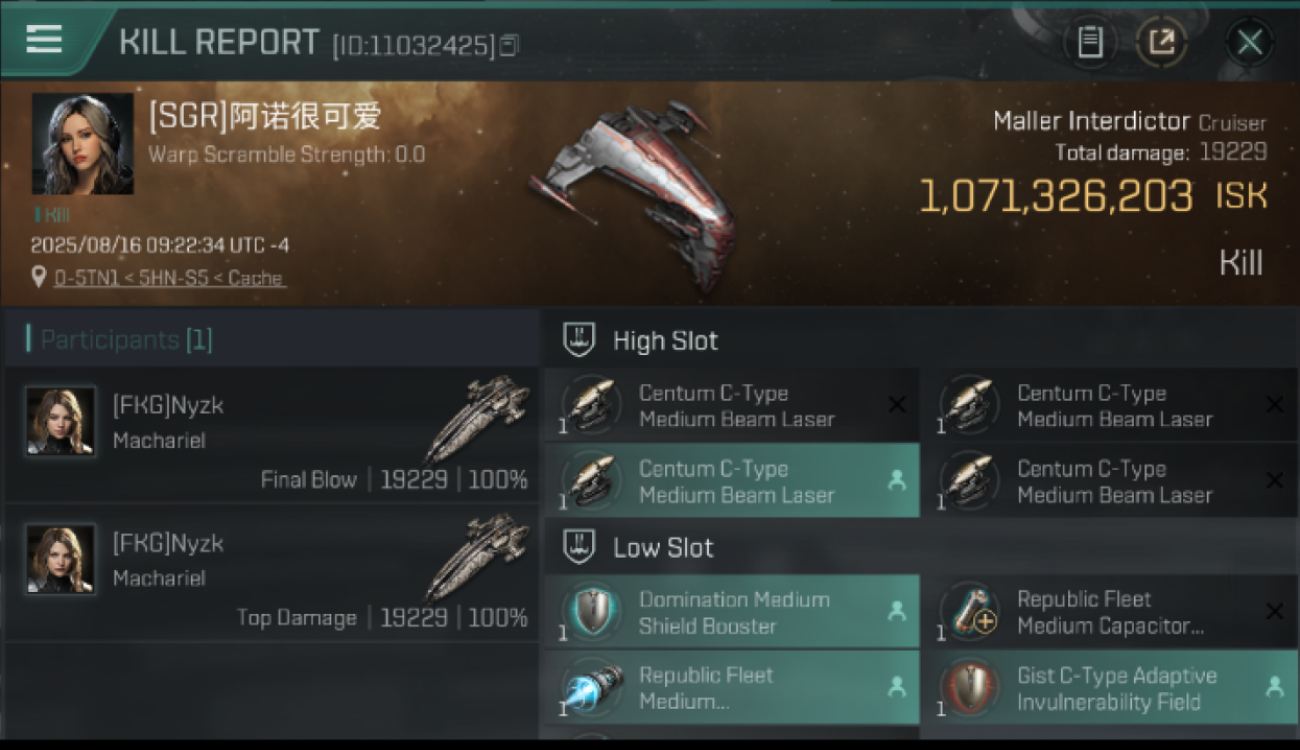
Task: Select the Republic Fleet Medium module row
Action: click(x=732, y=688)
